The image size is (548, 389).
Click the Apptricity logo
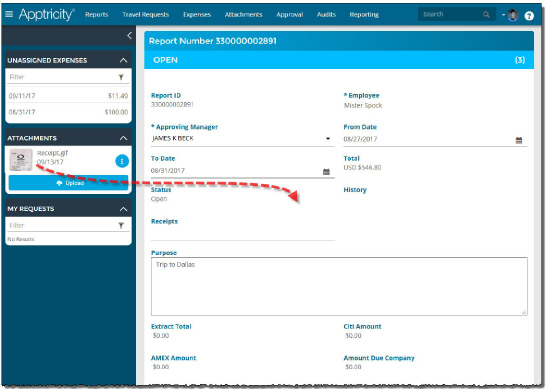pyautogui.click(x=46, y=15)
